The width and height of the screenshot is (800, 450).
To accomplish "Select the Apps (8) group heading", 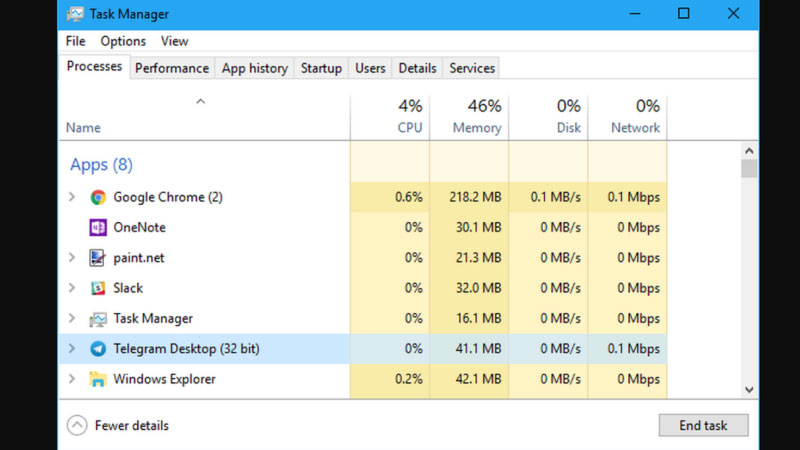I will click(x=101, y=164).
